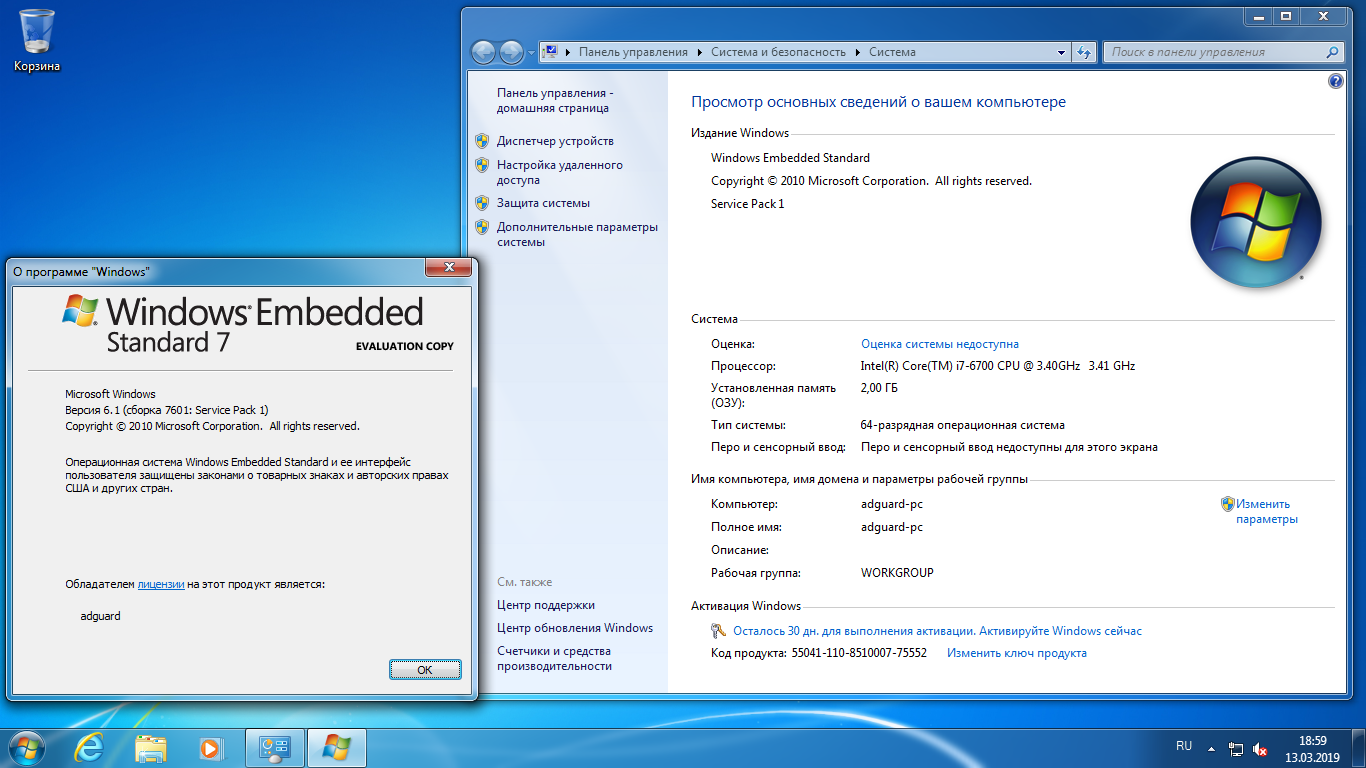
Task: Click 2,00 ГБ installed memory value
Action: [x=879, y=388]
